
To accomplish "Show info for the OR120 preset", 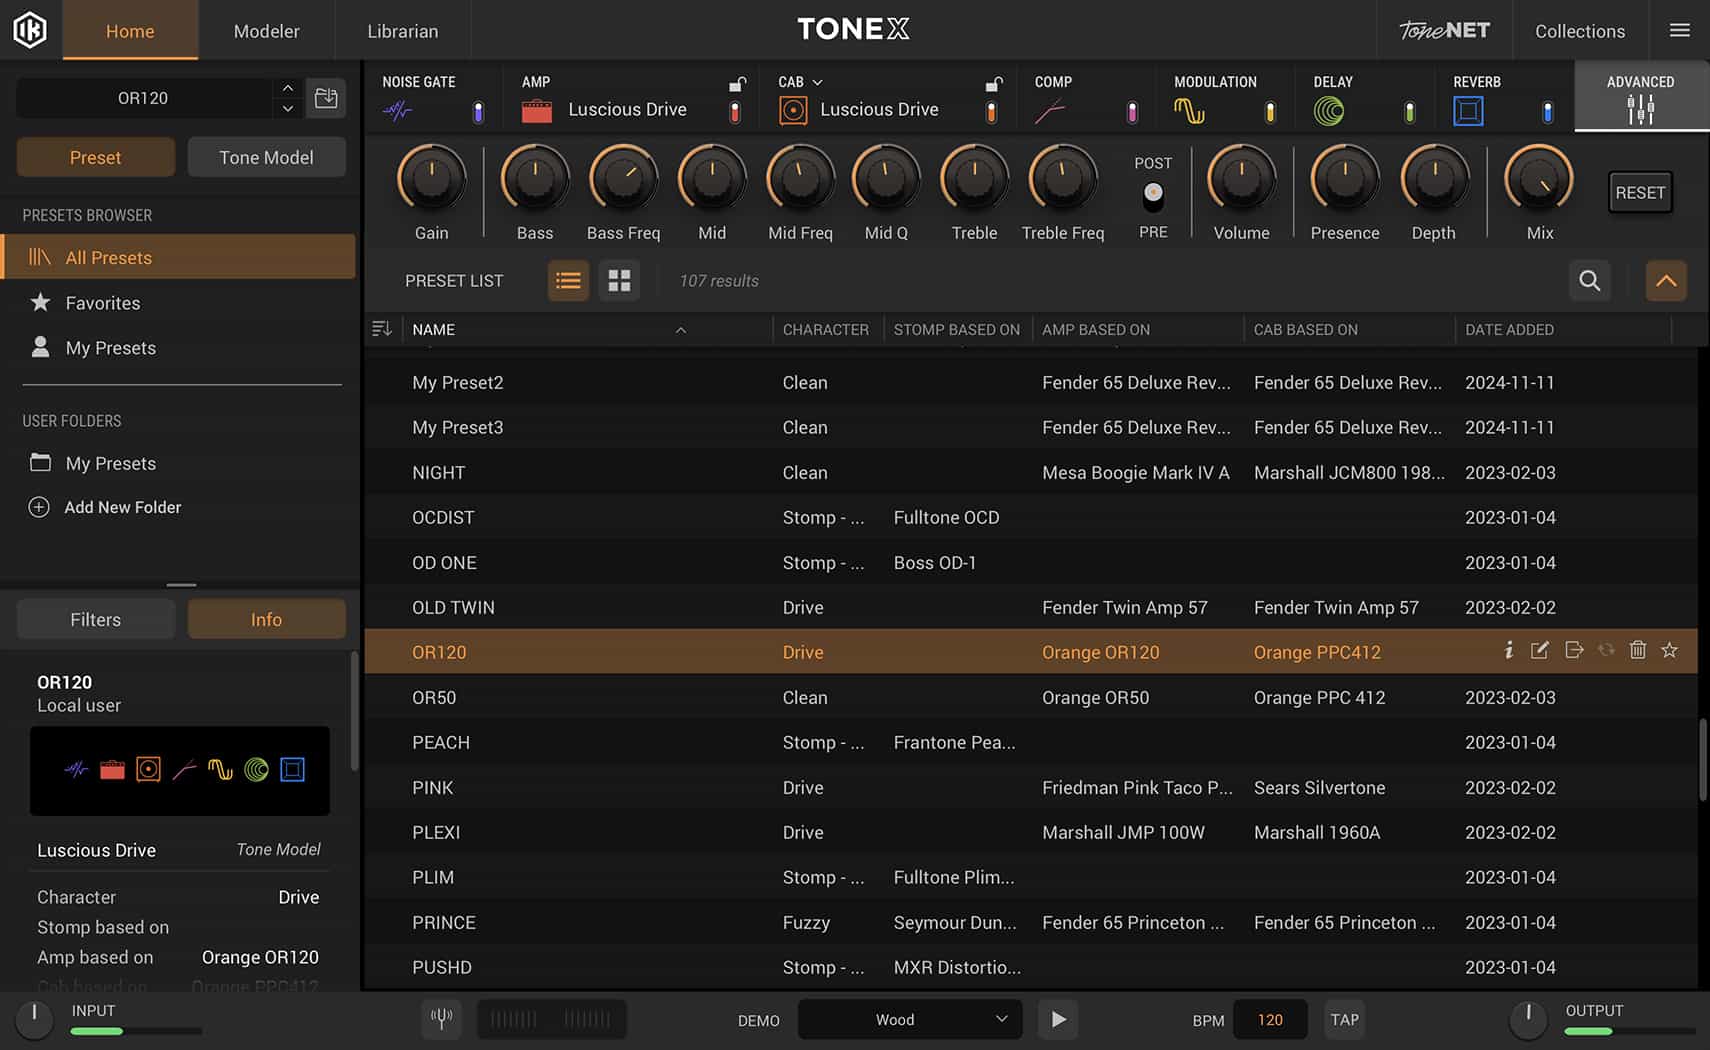I will click(x=1507, y=650).
